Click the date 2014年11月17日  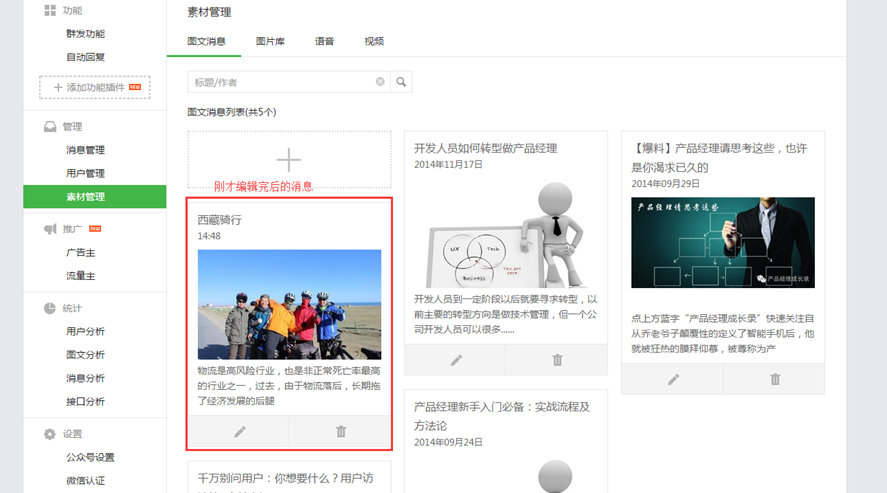tap(448, 165)
